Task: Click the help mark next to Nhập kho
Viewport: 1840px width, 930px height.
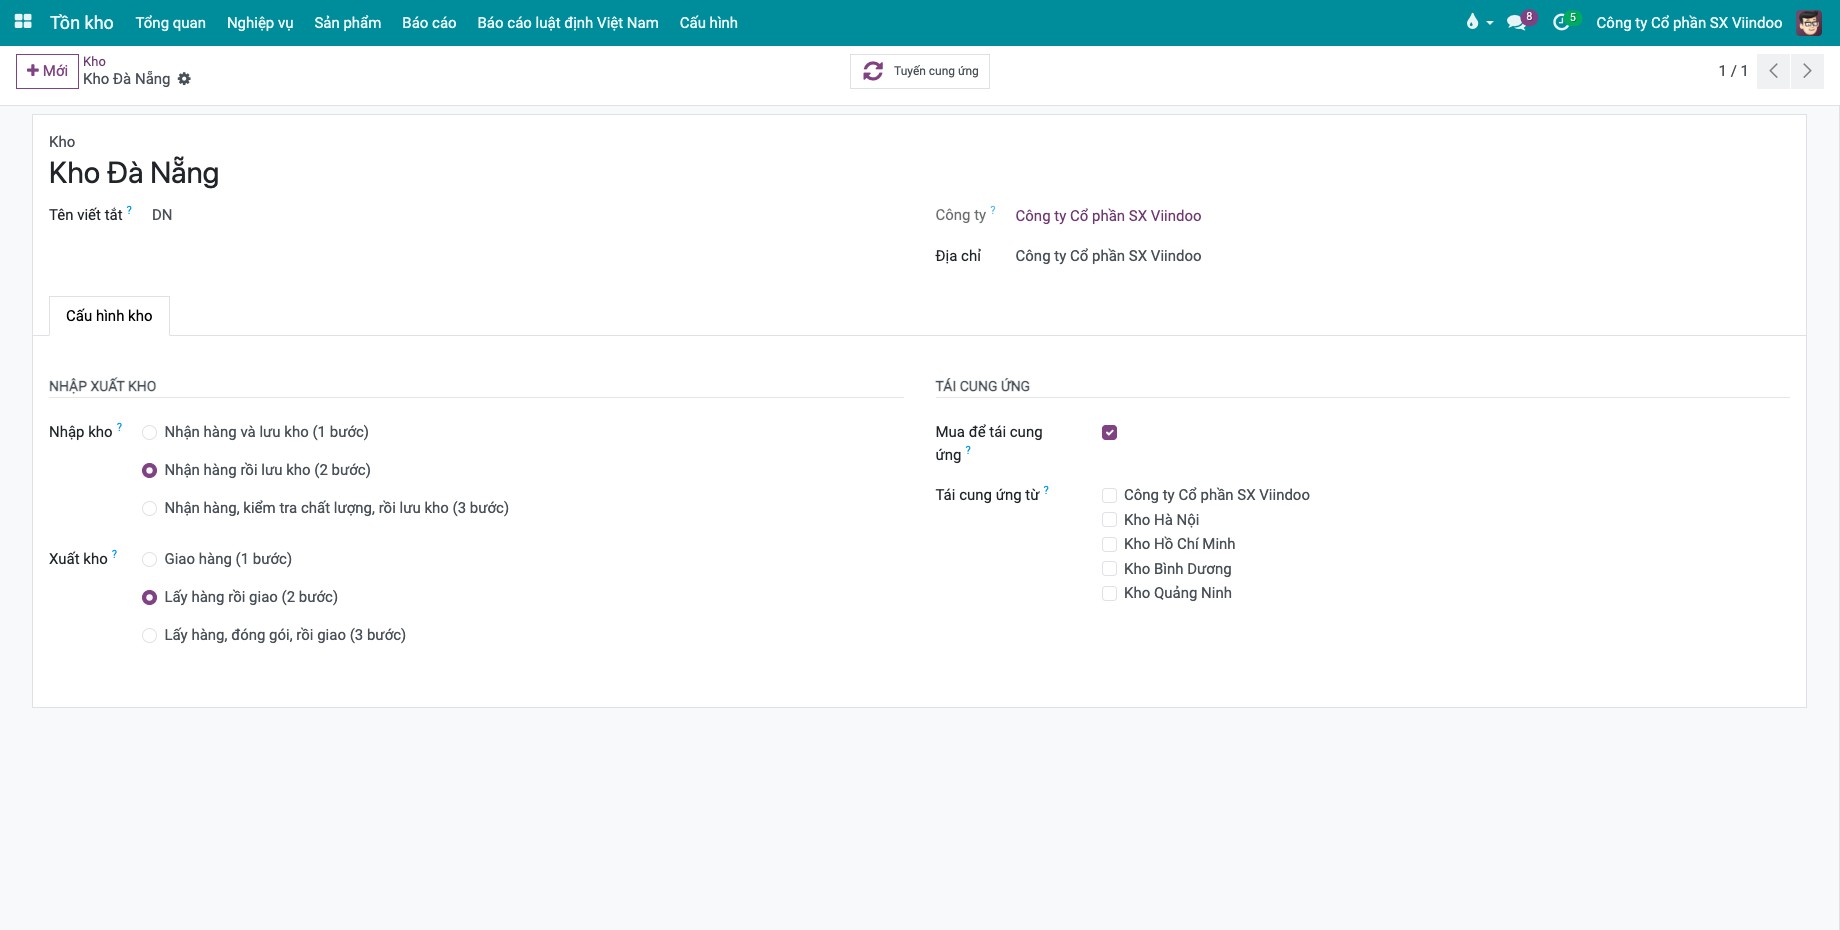Action: [120, 427]
